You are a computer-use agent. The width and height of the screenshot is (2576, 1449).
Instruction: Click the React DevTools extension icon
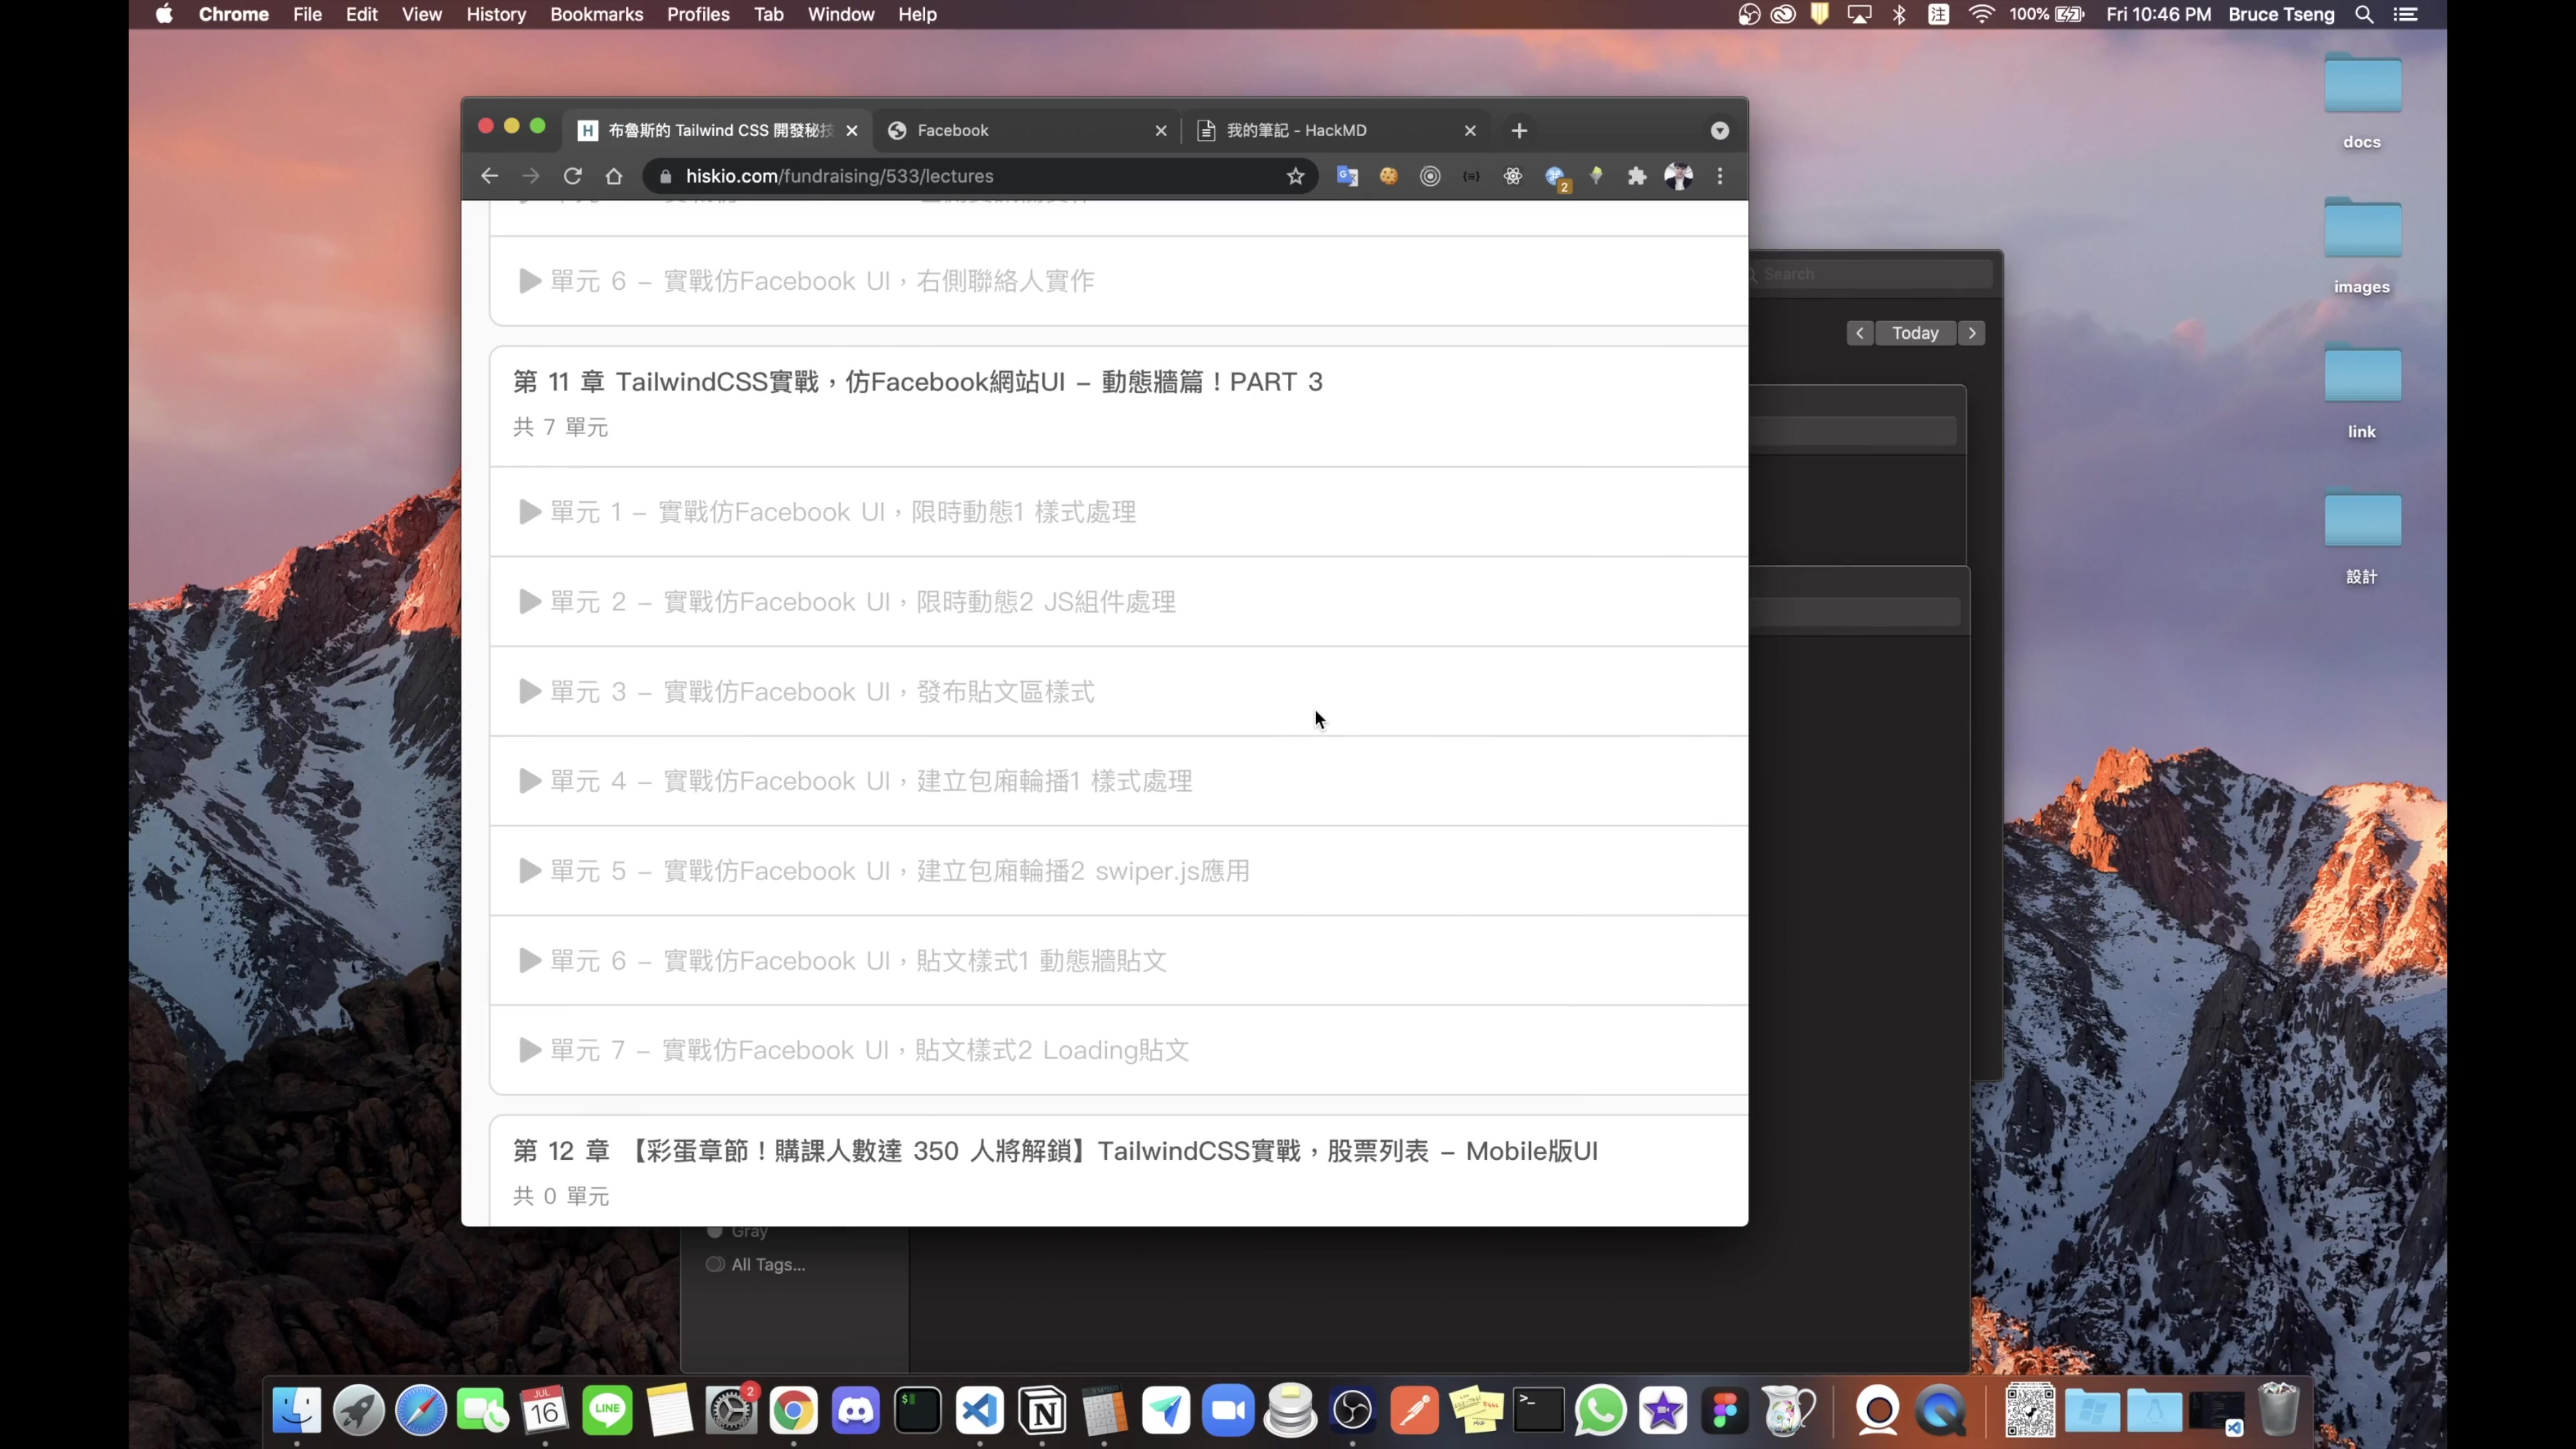1513,177
